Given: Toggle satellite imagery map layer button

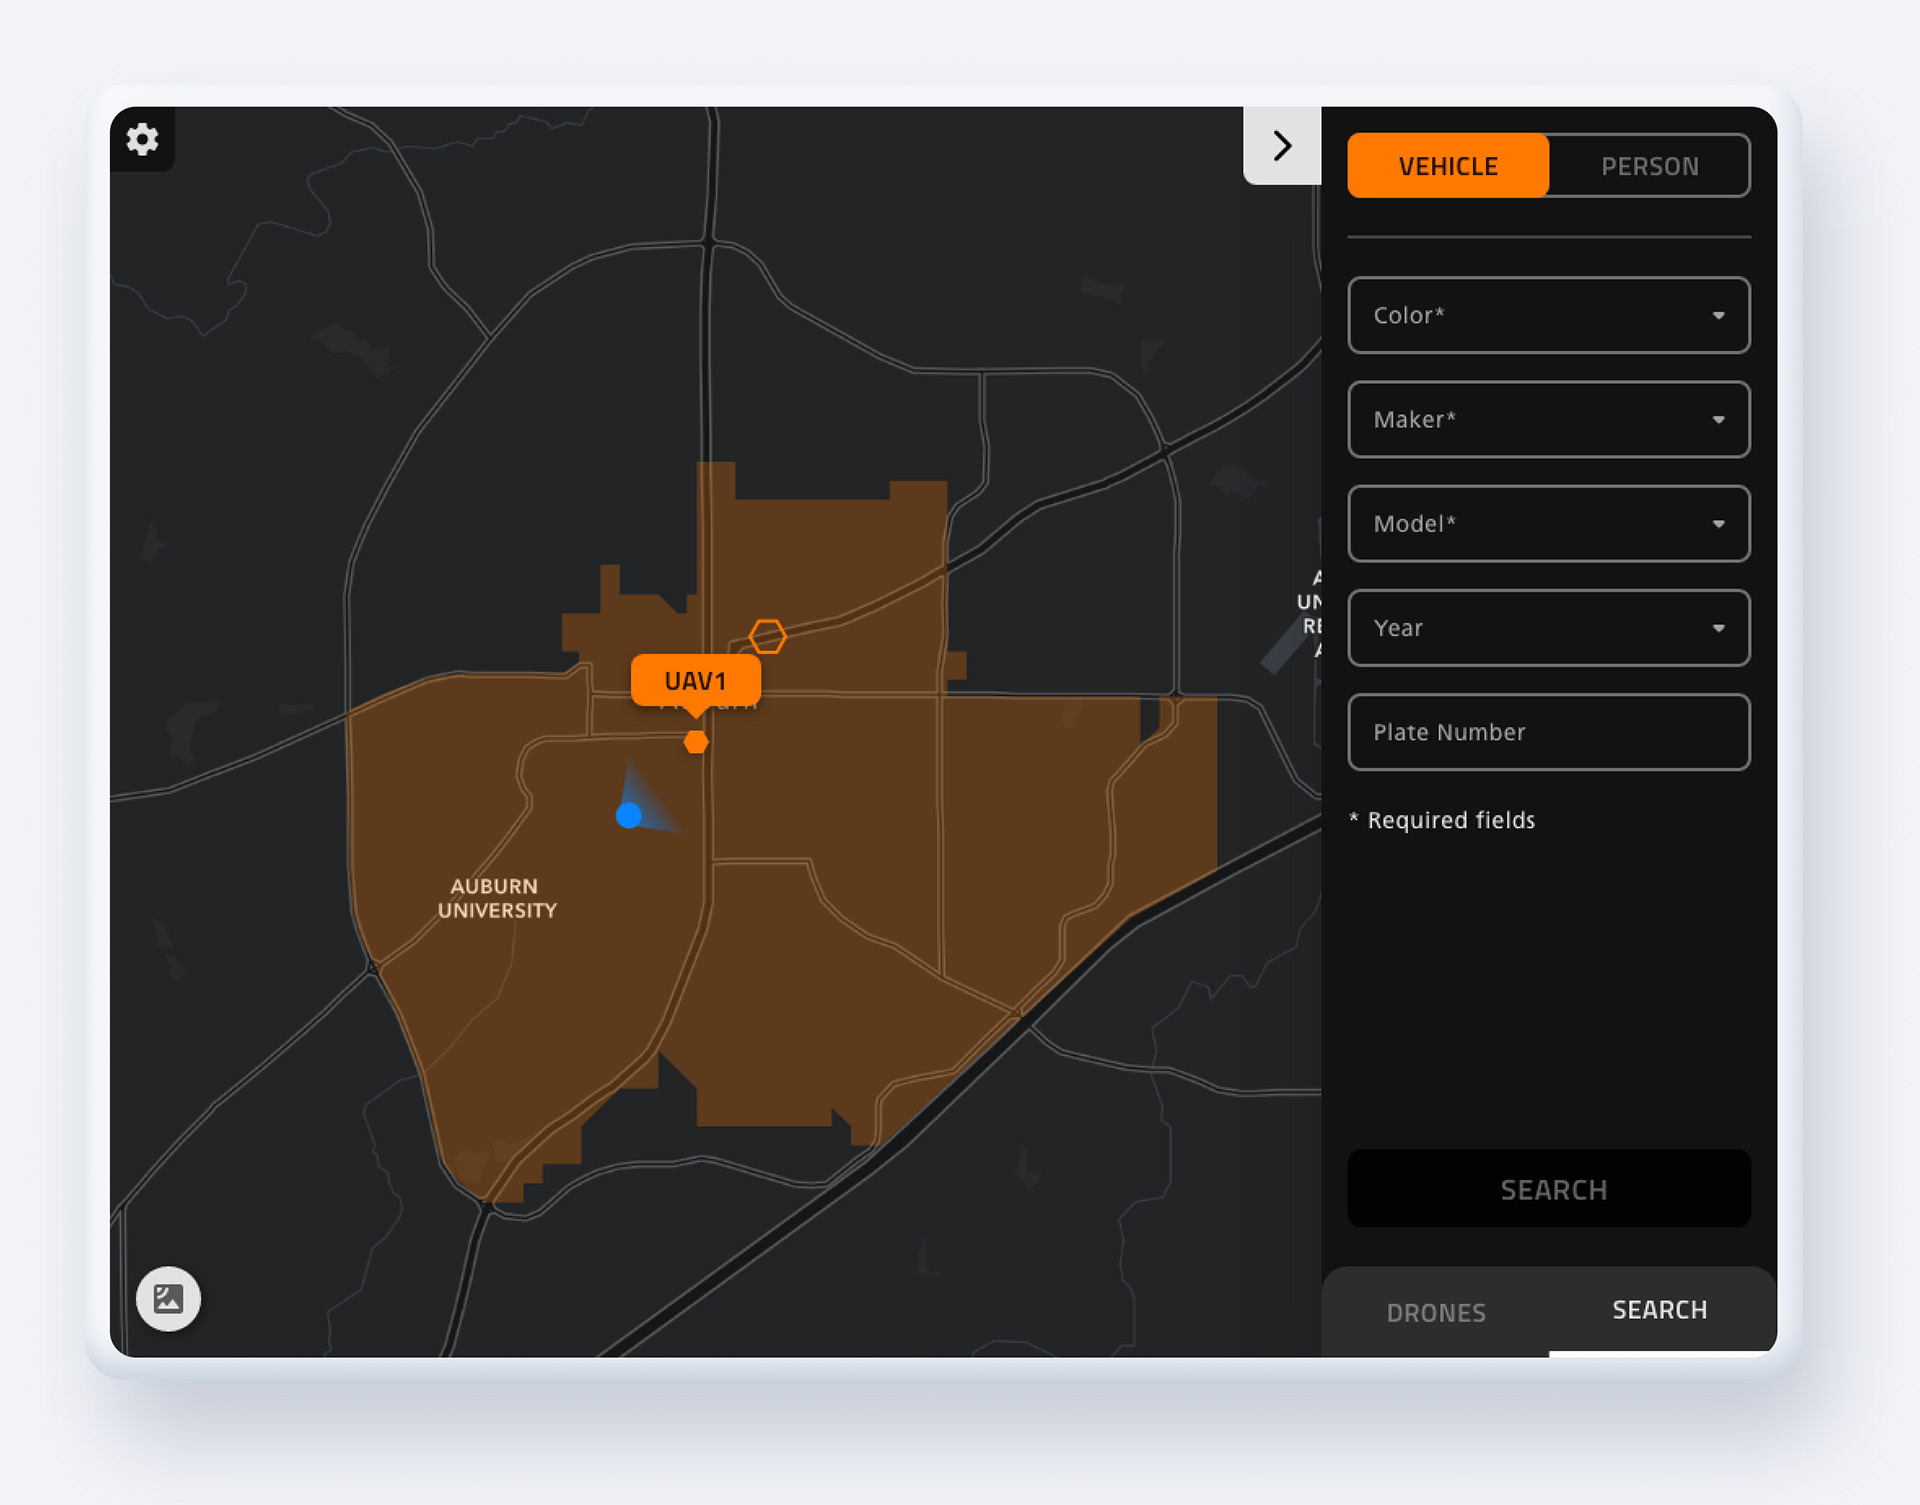Looking at the screenshot, I should tap(168, 1299).
